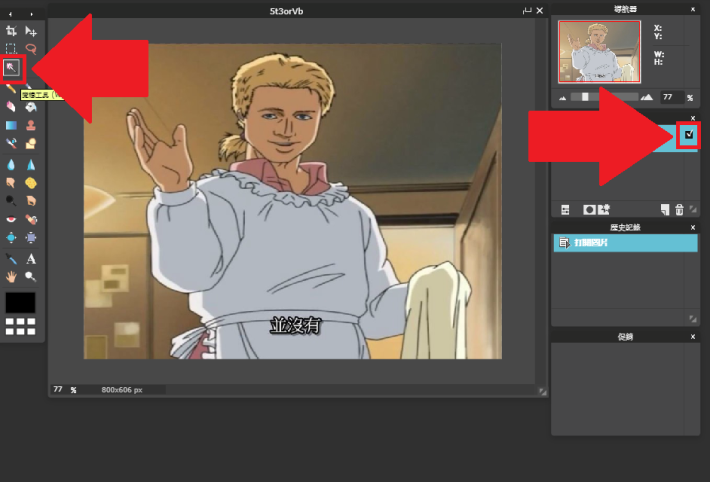Screen dimensions: 710x482
Task: Open the black foreground color swatch
Action: [x=20, y=302]
